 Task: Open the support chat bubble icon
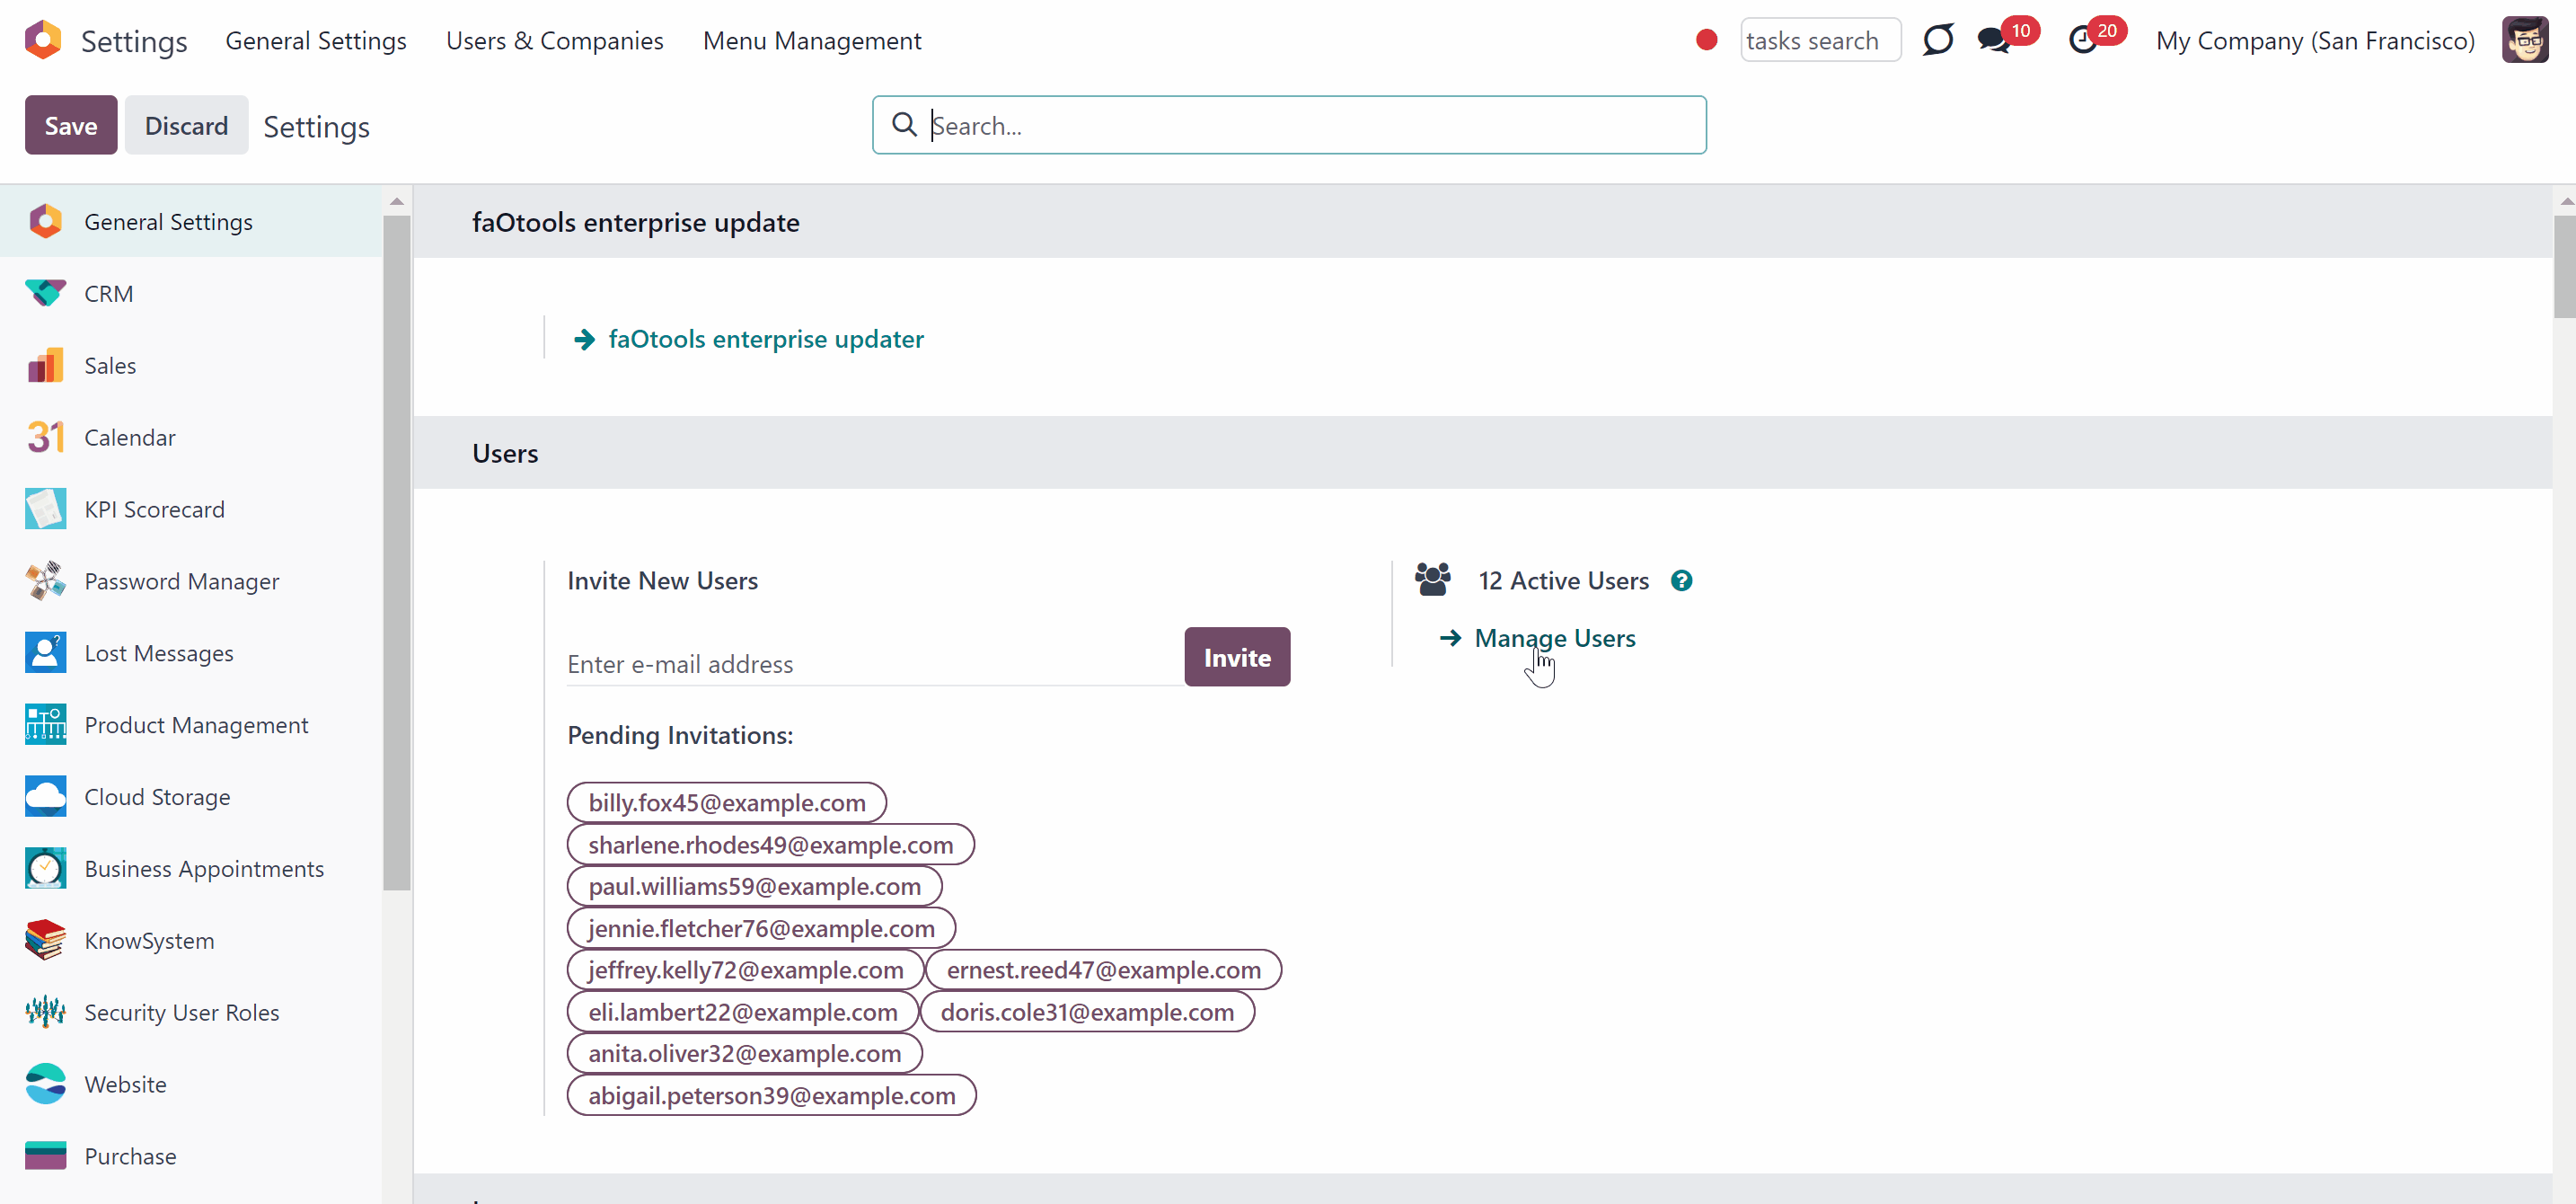coord(1937,40)
